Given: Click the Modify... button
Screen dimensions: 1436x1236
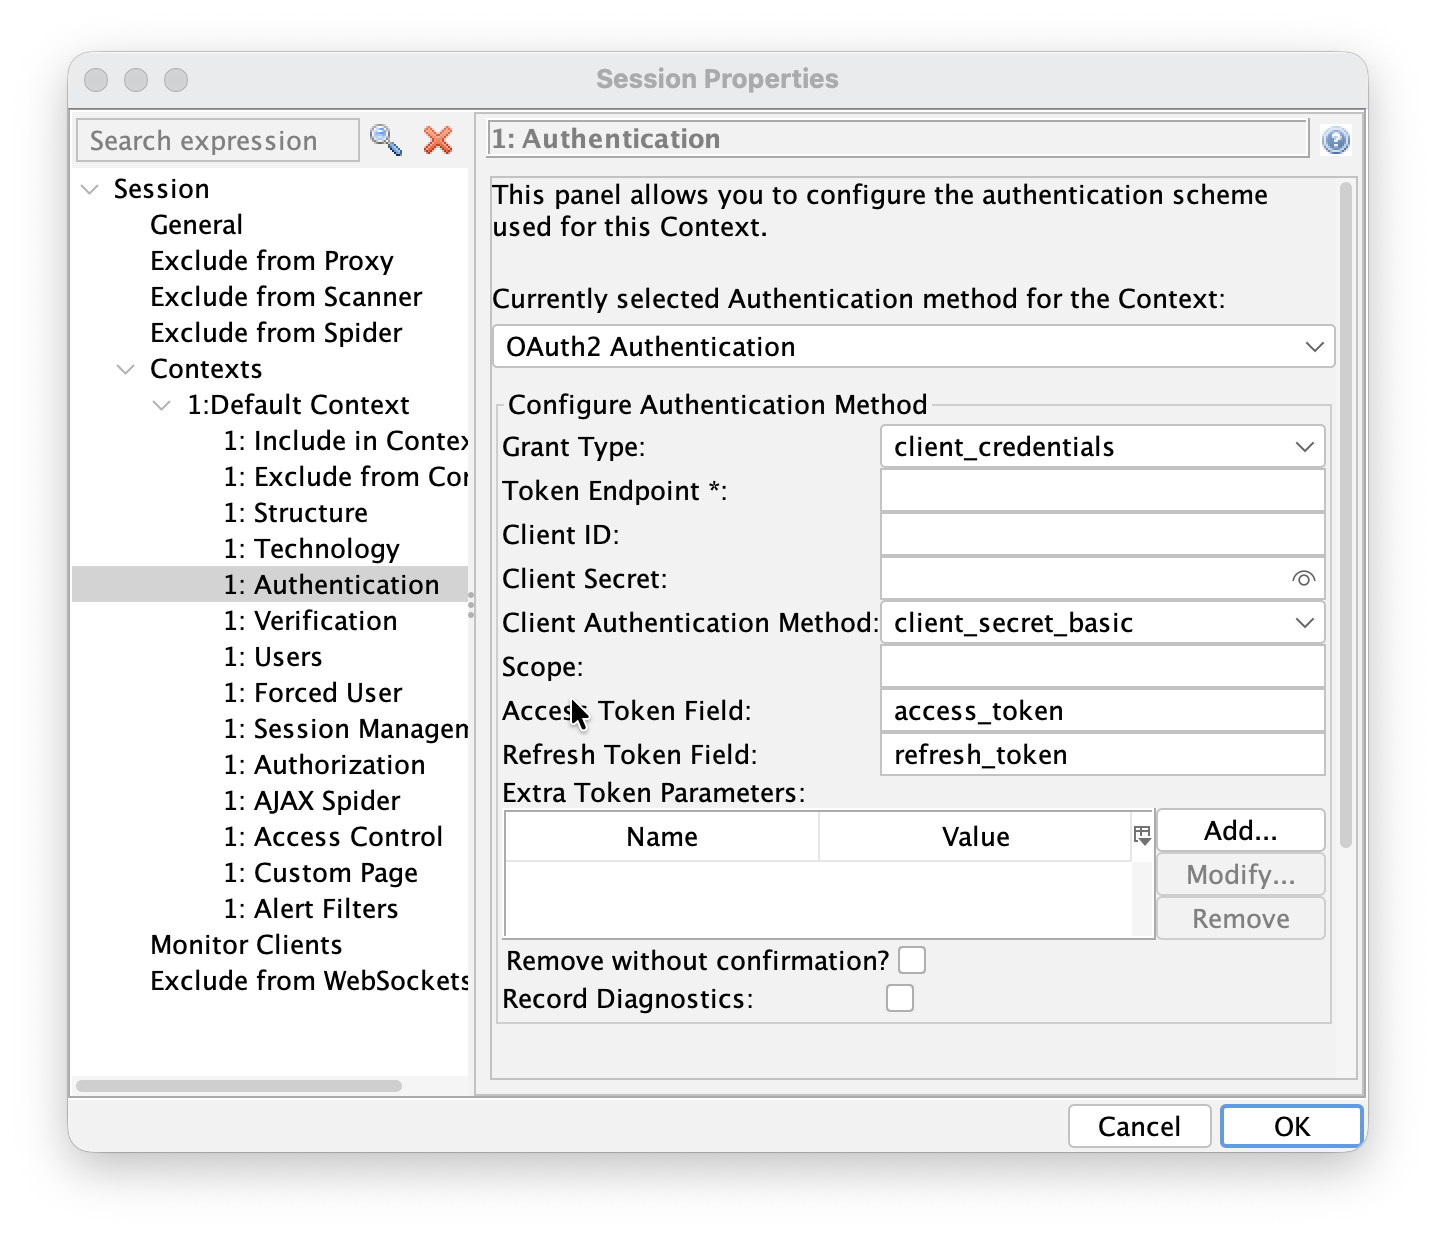Looking at the screenshot, I should coord(1241,875).
